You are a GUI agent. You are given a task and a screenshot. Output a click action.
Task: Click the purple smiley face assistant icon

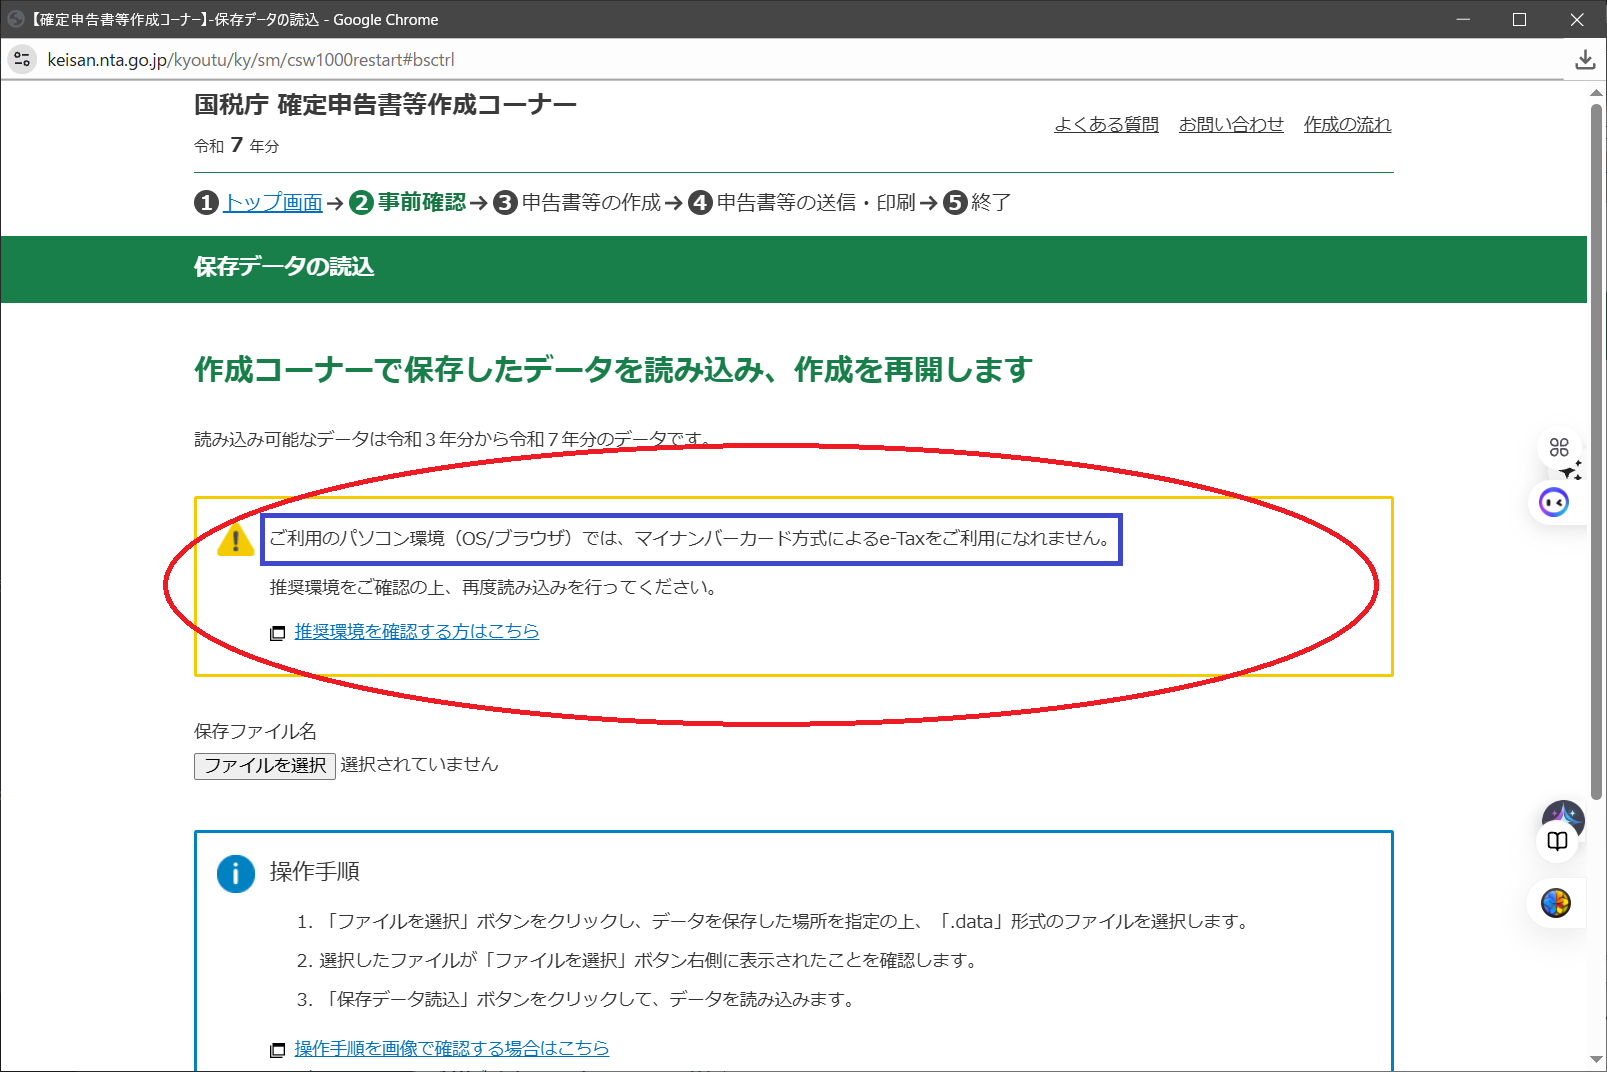pos(1554,502)
